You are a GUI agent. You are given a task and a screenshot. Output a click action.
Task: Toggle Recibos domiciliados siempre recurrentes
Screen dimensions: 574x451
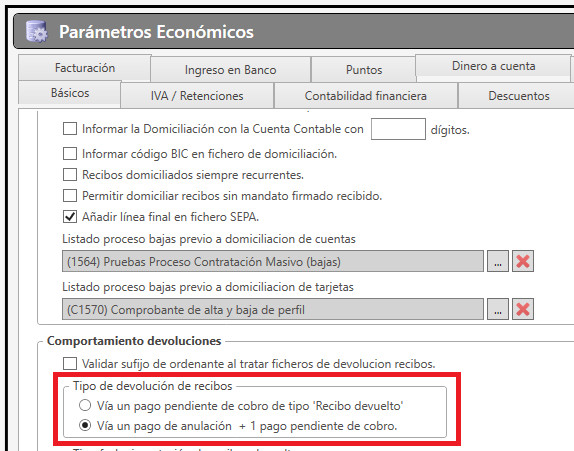70,175
